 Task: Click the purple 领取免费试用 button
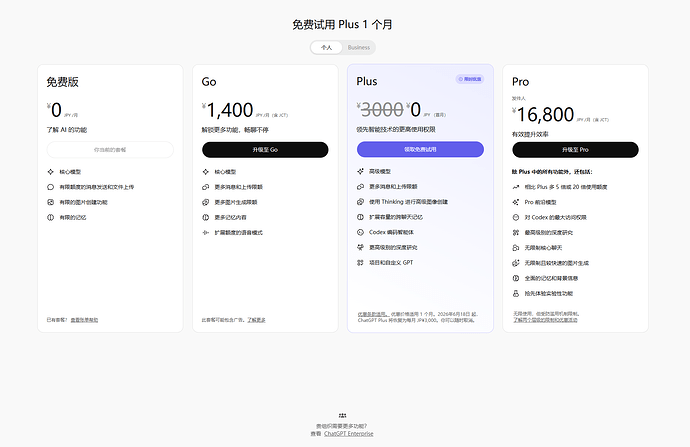[420, 149]
